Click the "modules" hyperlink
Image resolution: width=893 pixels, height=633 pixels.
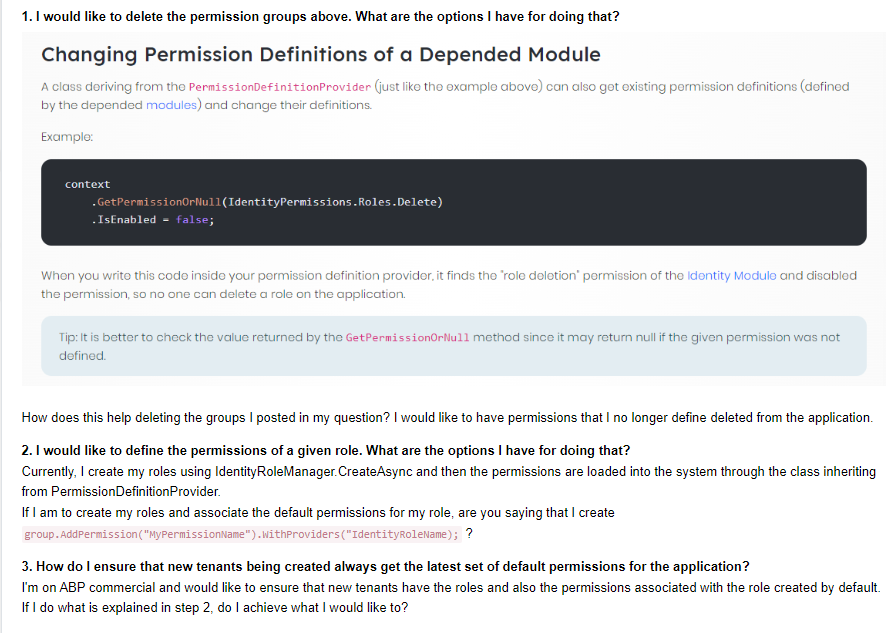(x=172, y=105)
